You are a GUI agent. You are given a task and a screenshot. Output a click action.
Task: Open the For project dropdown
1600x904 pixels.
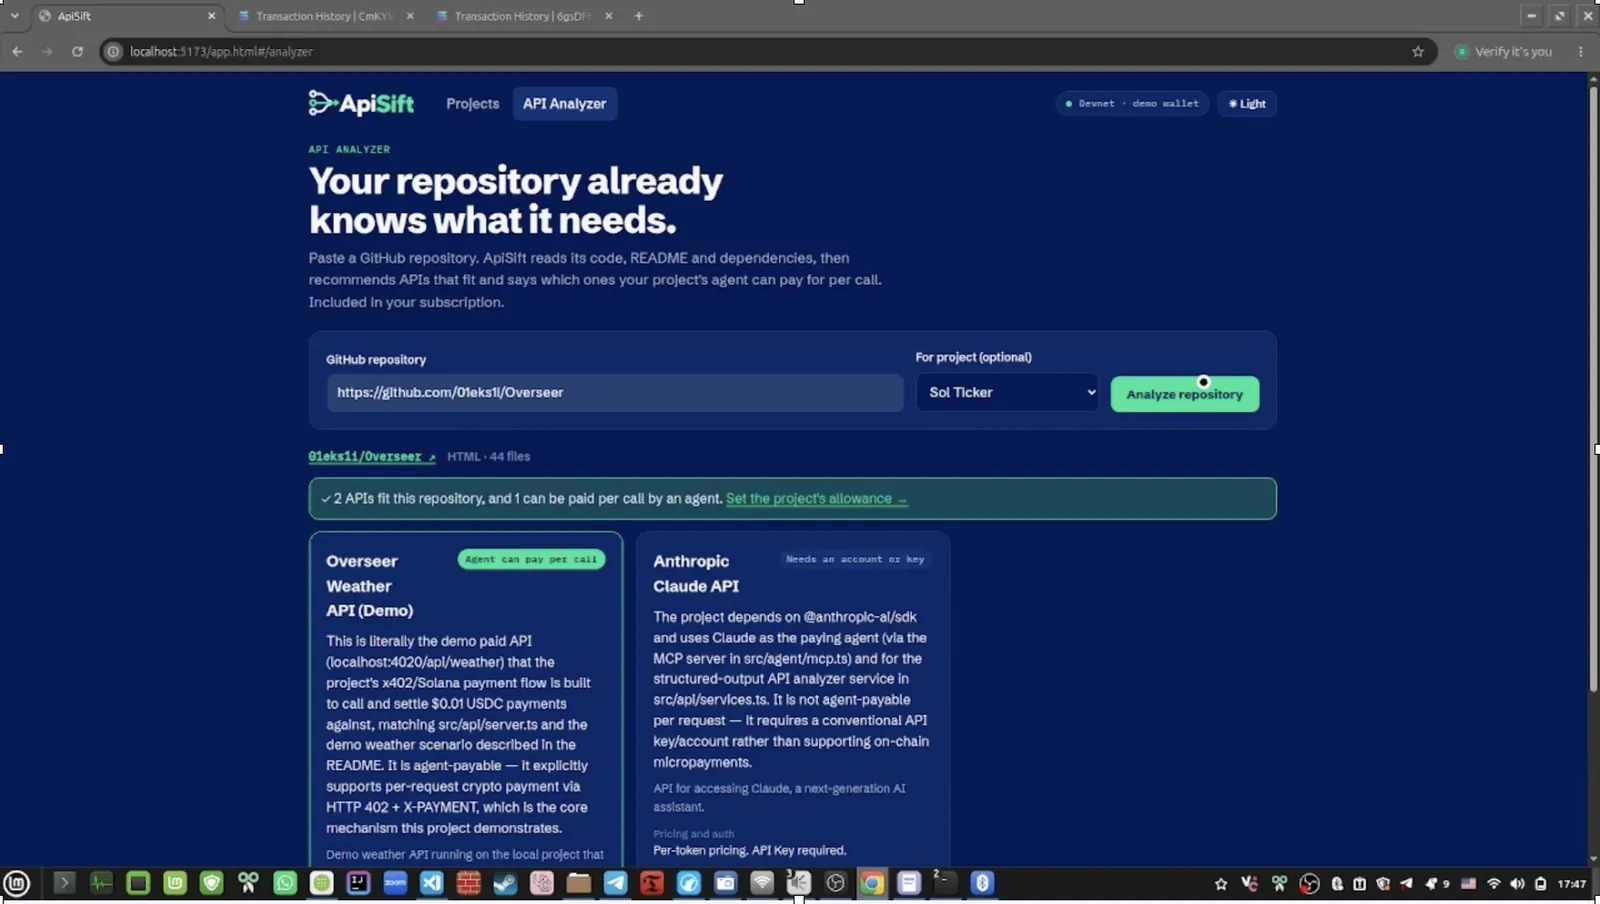1007,393
